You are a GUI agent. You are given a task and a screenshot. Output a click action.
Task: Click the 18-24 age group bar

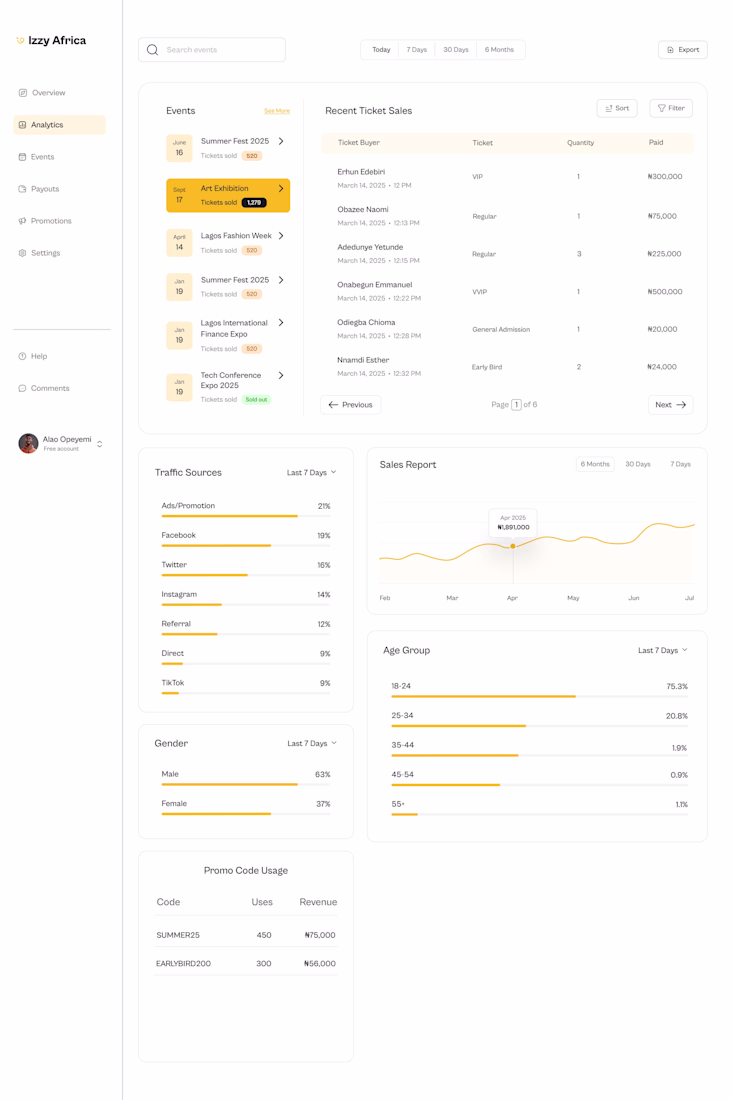pos(540,697)
